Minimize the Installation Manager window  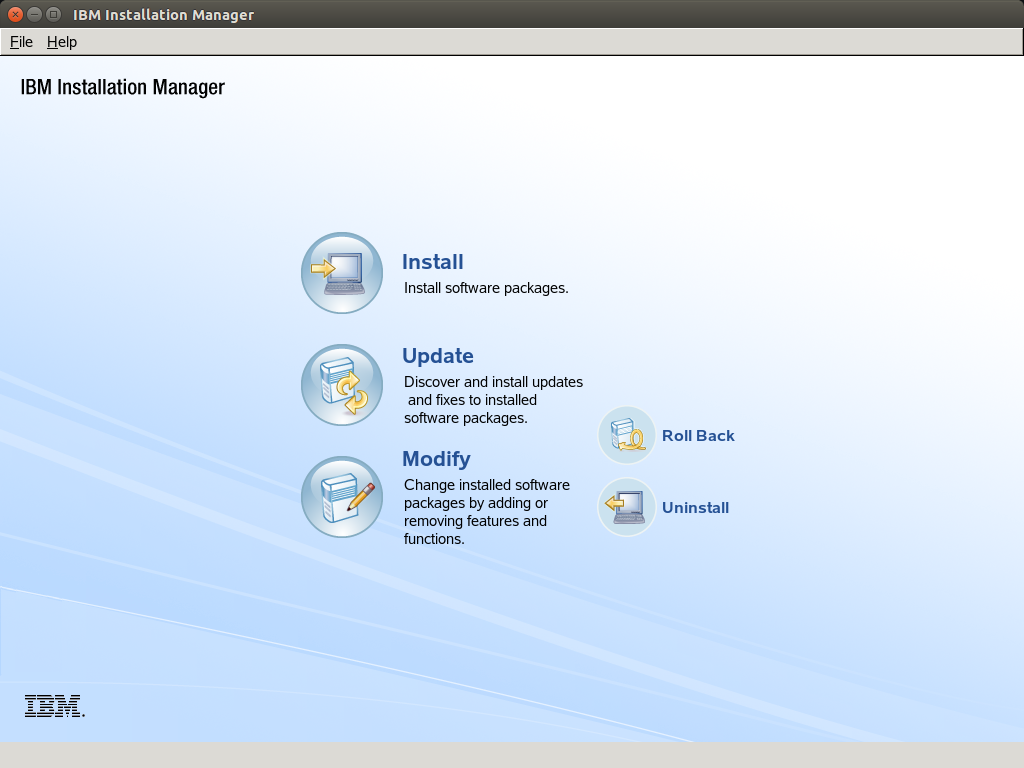pos(35,14)
